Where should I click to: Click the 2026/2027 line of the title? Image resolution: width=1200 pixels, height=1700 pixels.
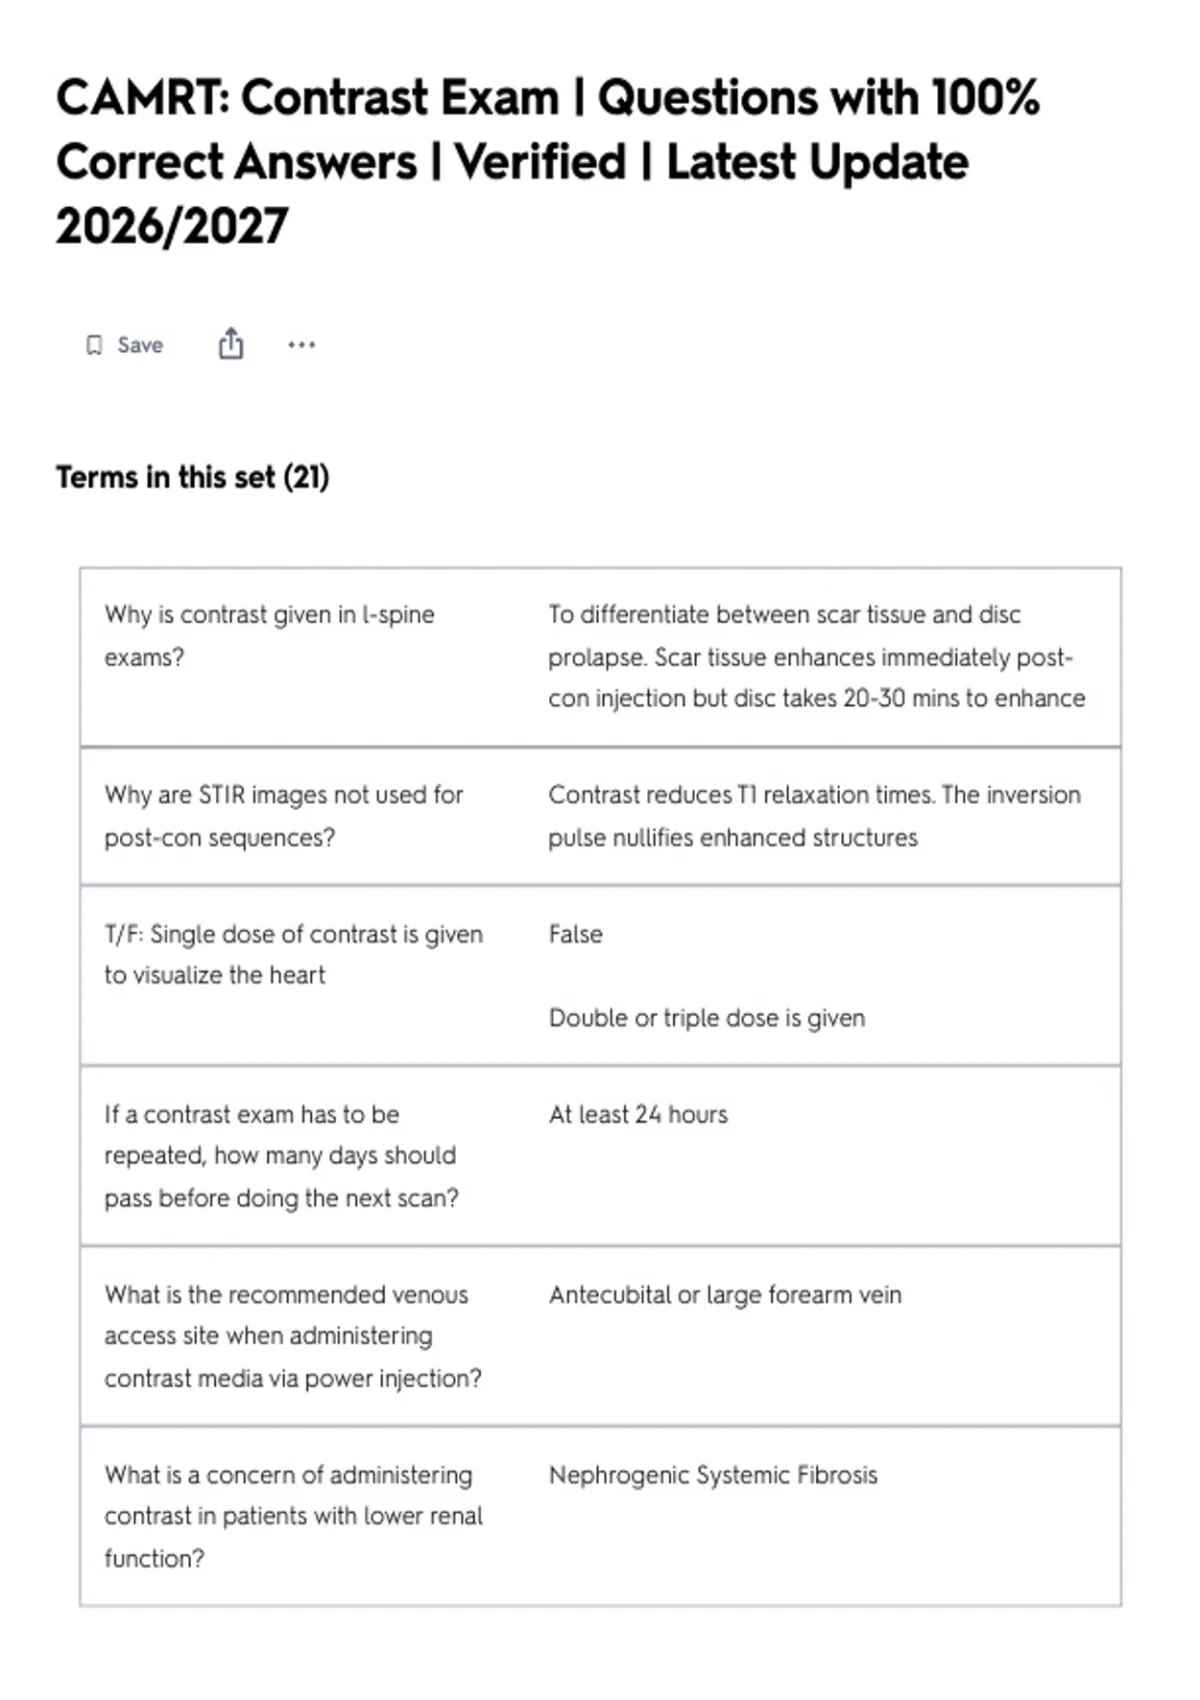172,226
